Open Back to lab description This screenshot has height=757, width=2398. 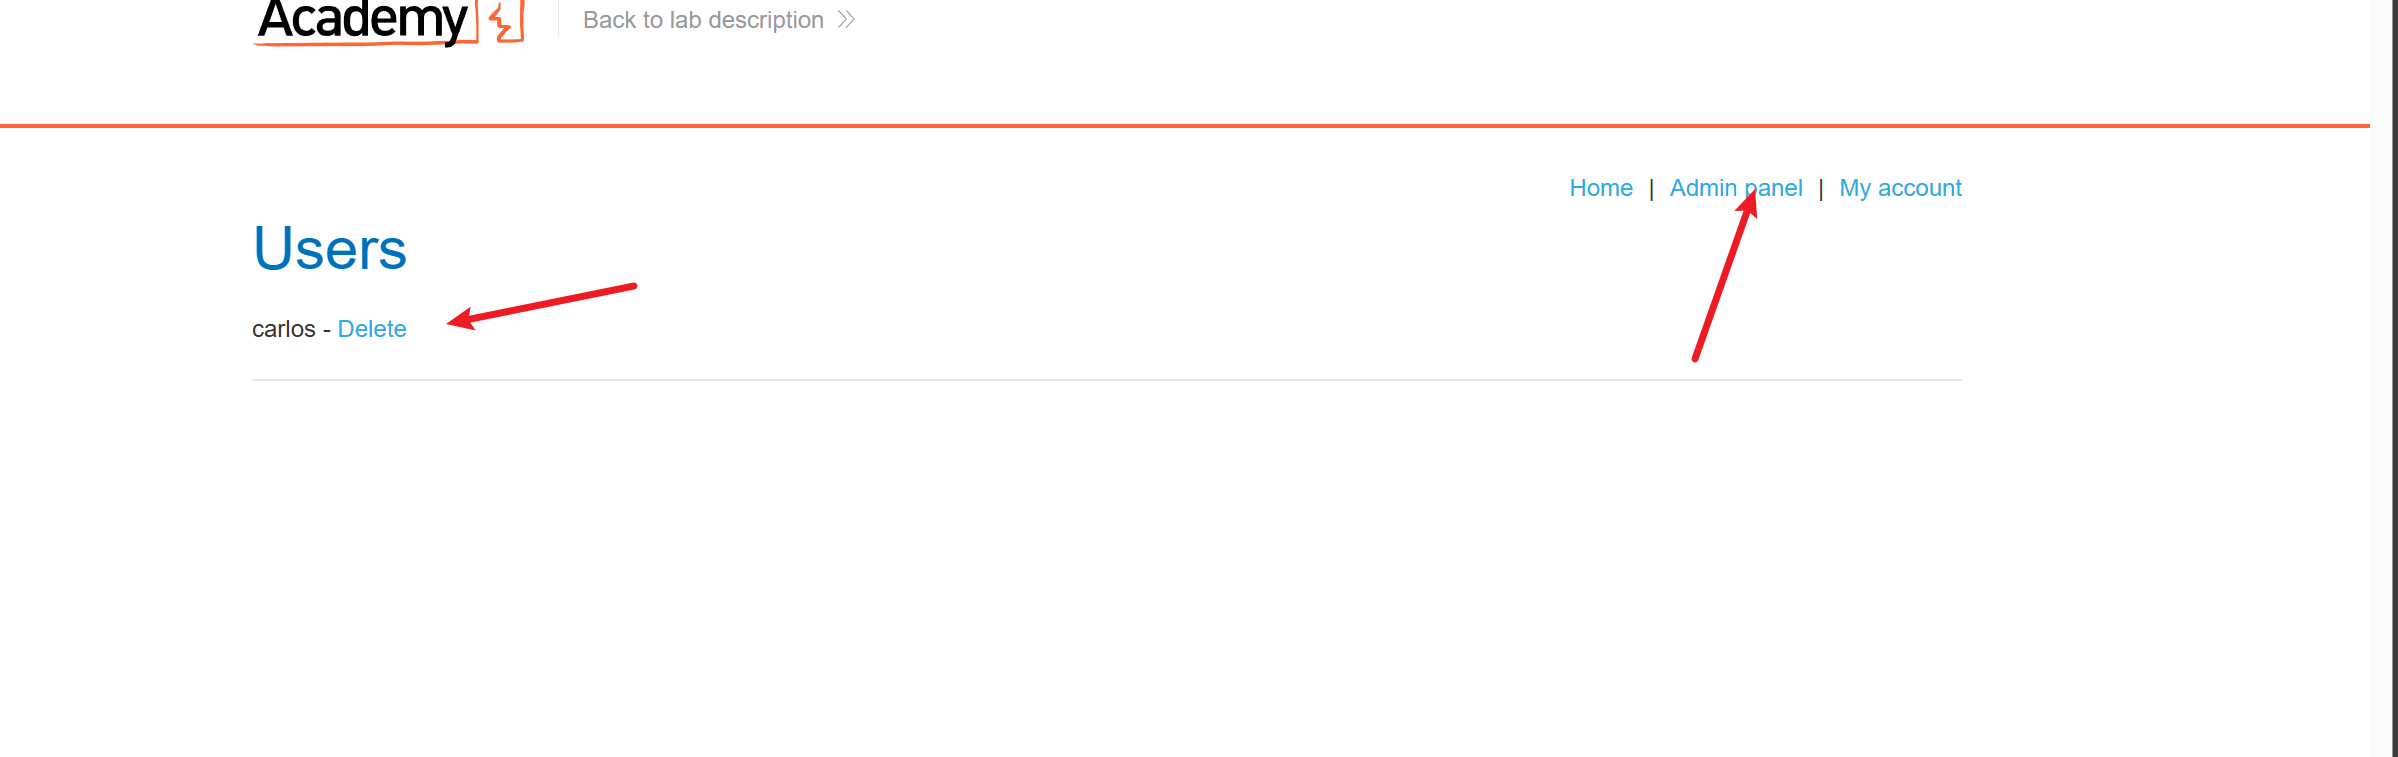click(702, 19)
